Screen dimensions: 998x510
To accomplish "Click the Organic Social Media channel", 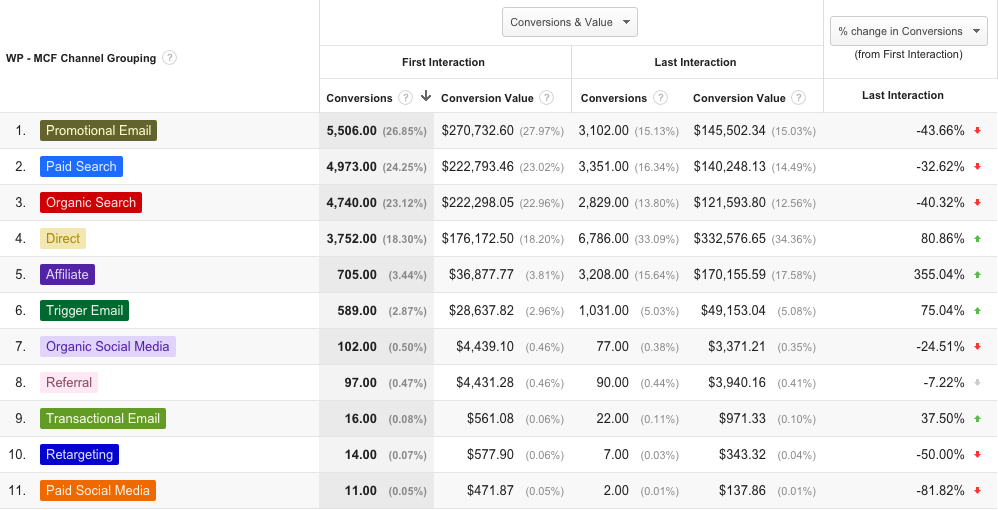I will tap(107, 346).
